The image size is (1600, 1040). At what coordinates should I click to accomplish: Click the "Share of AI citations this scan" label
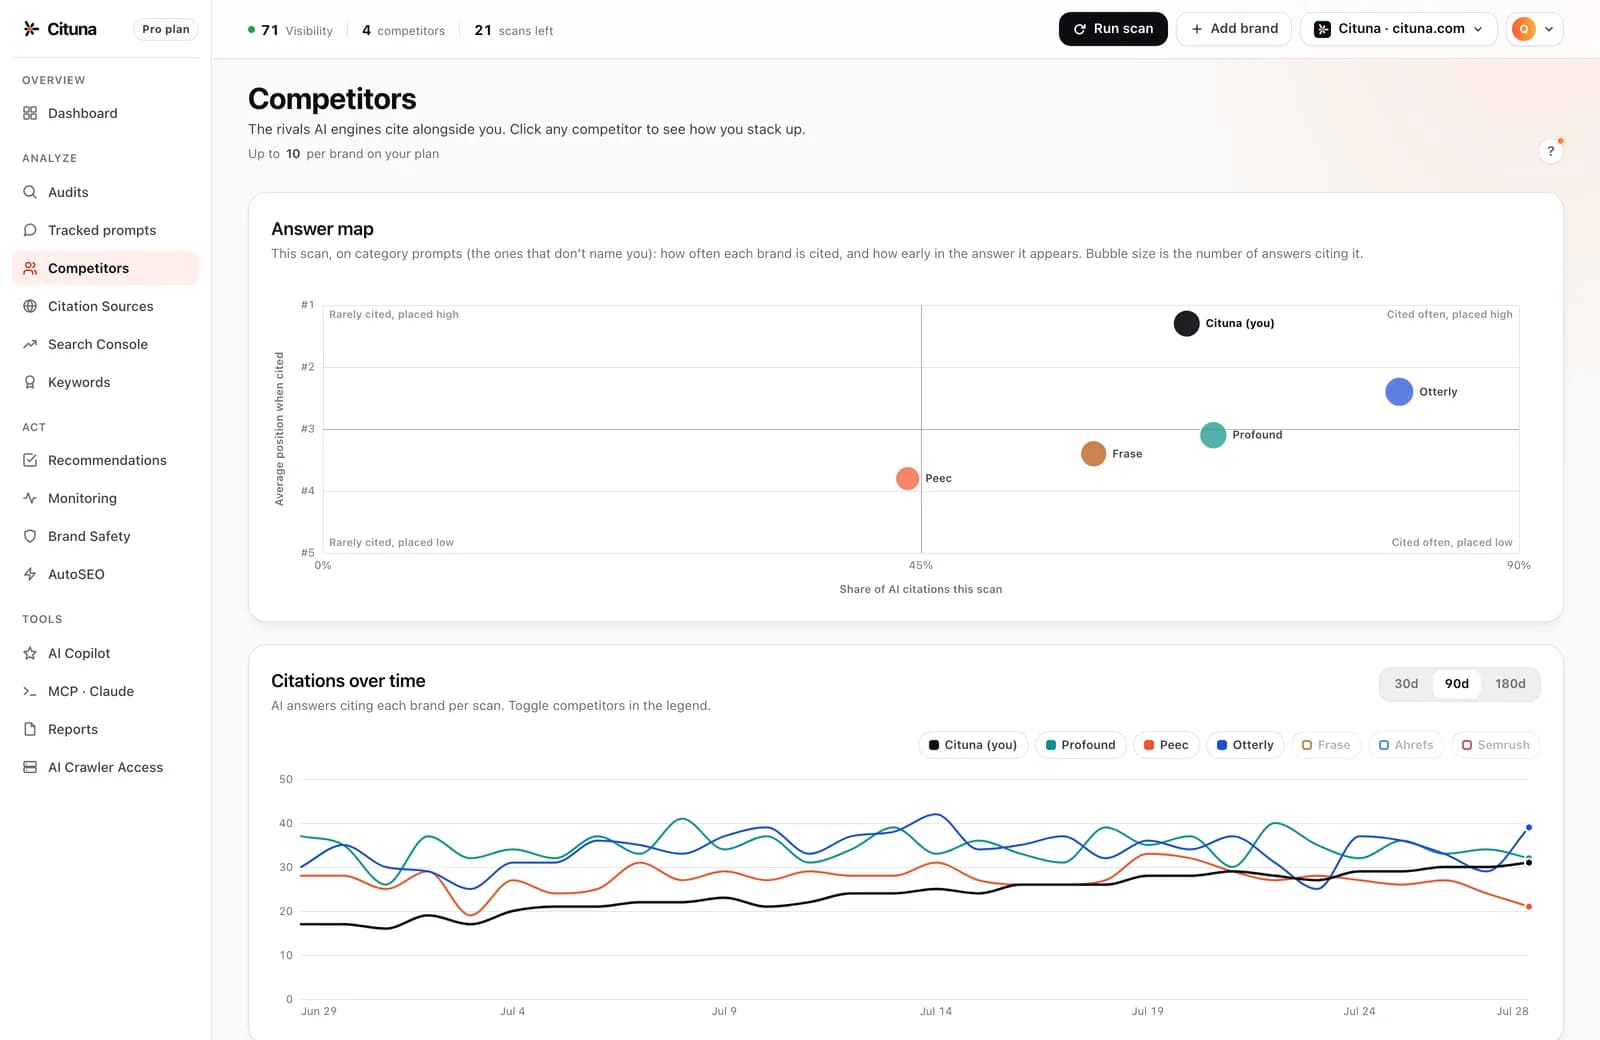(921, 589)
